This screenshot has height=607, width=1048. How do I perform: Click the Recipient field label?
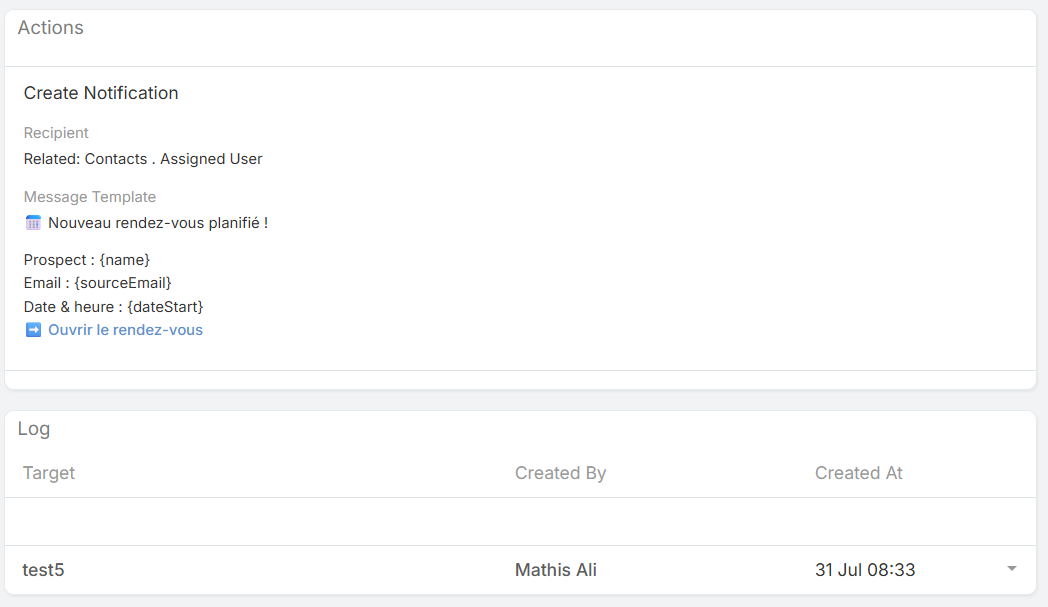tap(56, 133)
